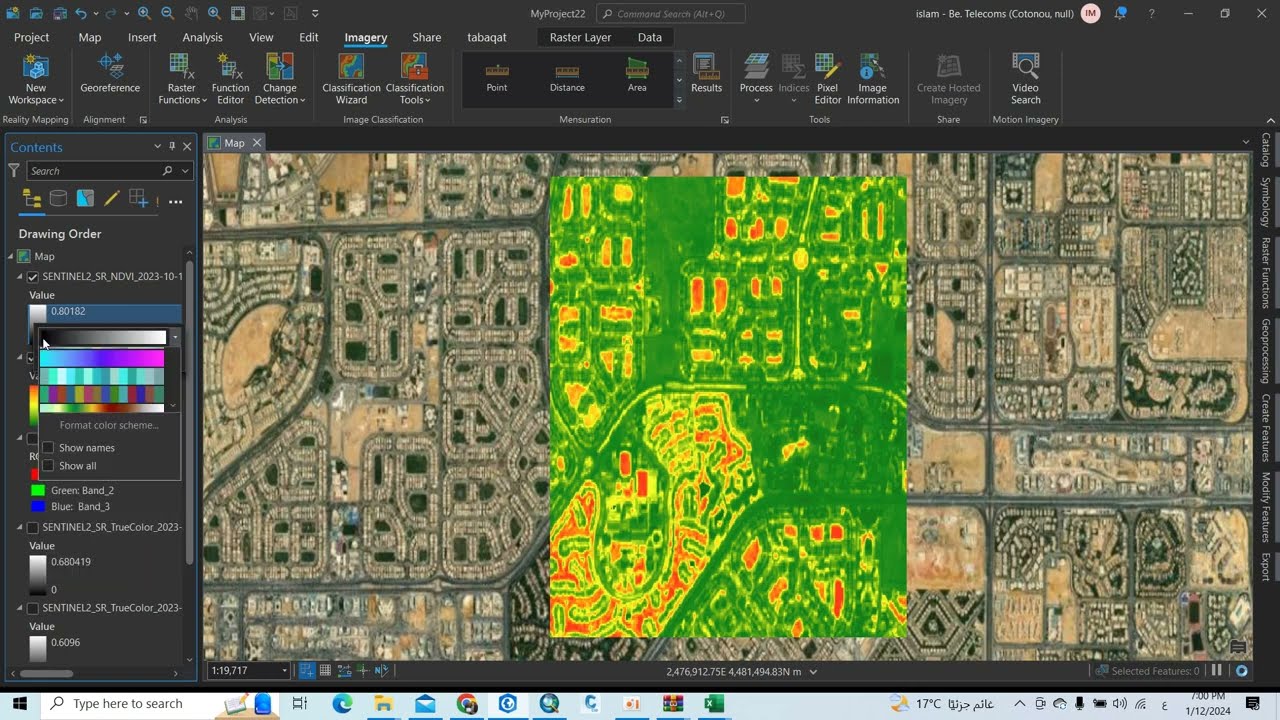Image resolution: width=1280 pixels, height=720 pixels.
Task: Close the Map view tab
Action: [x=256, y=143]
